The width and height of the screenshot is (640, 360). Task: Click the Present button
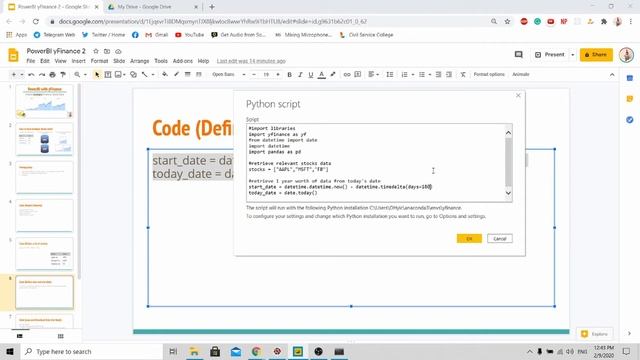point(549,55)
